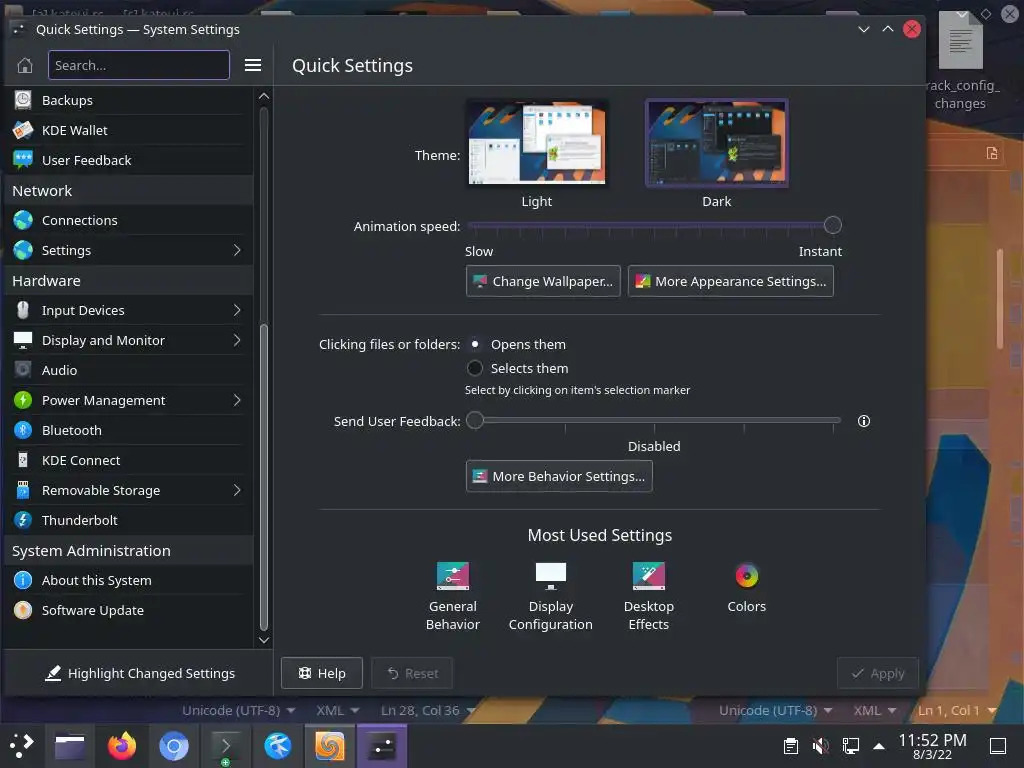The height and width of the screenshot is (768, 1024).
Task: Open Bluetooth settings
Action: pyautogui.click(x=128, y=430)
